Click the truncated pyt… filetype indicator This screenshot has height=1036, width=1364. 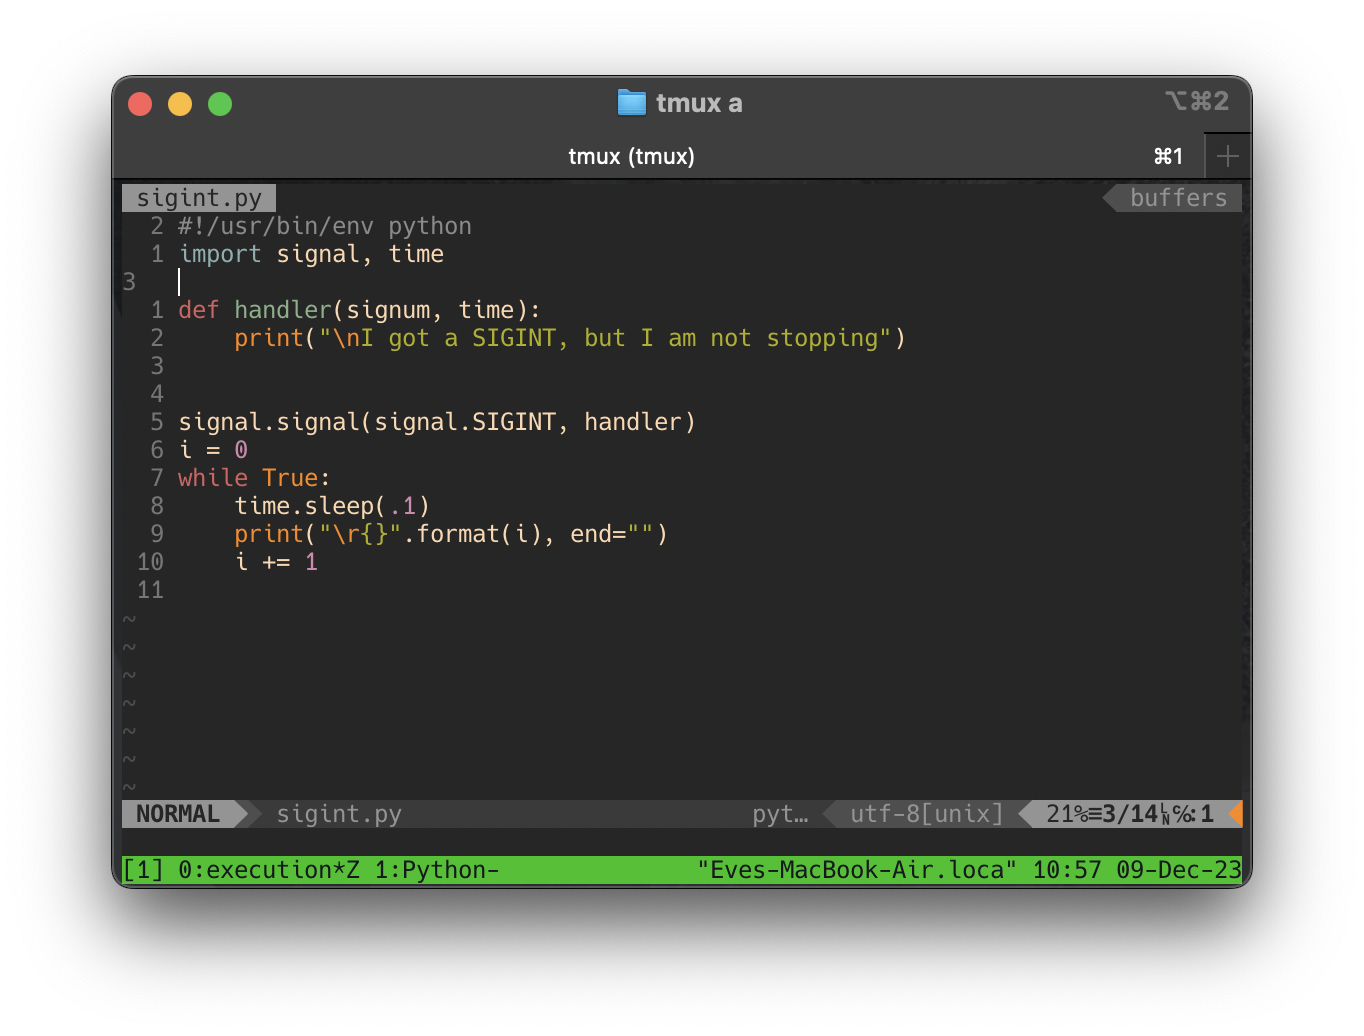pyautogui.click(x=780, y=814)
